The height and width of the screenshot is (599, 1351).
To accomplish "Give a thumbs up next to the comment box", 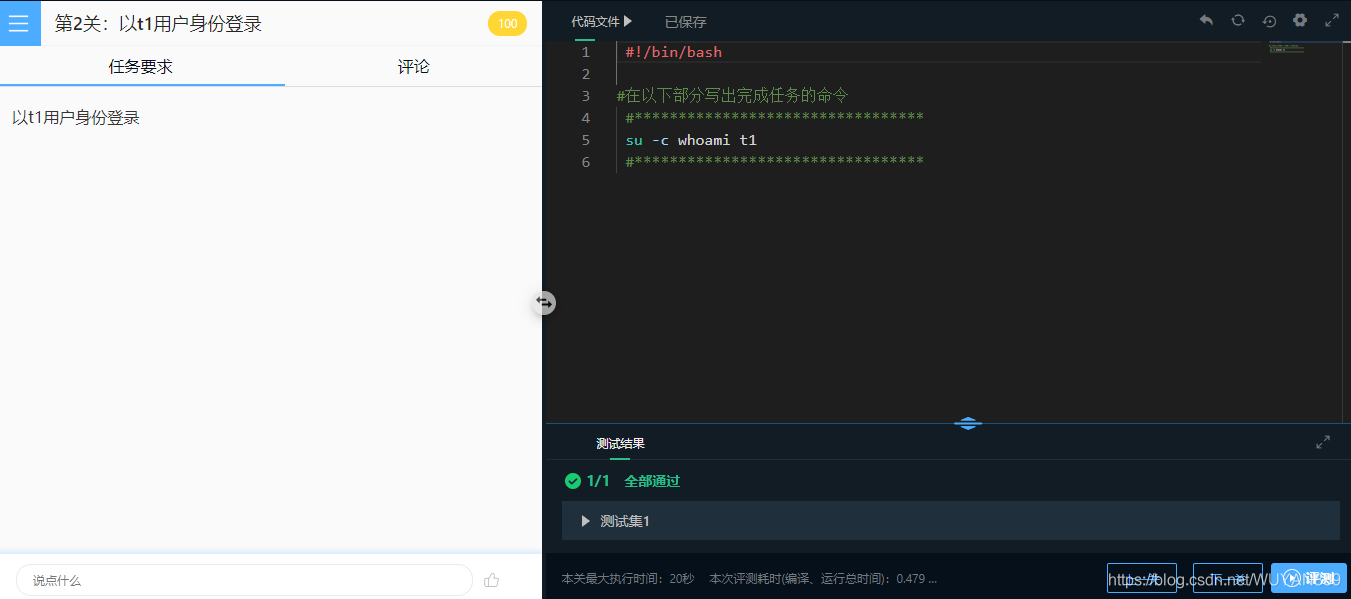I will click(x=490, y=580).
